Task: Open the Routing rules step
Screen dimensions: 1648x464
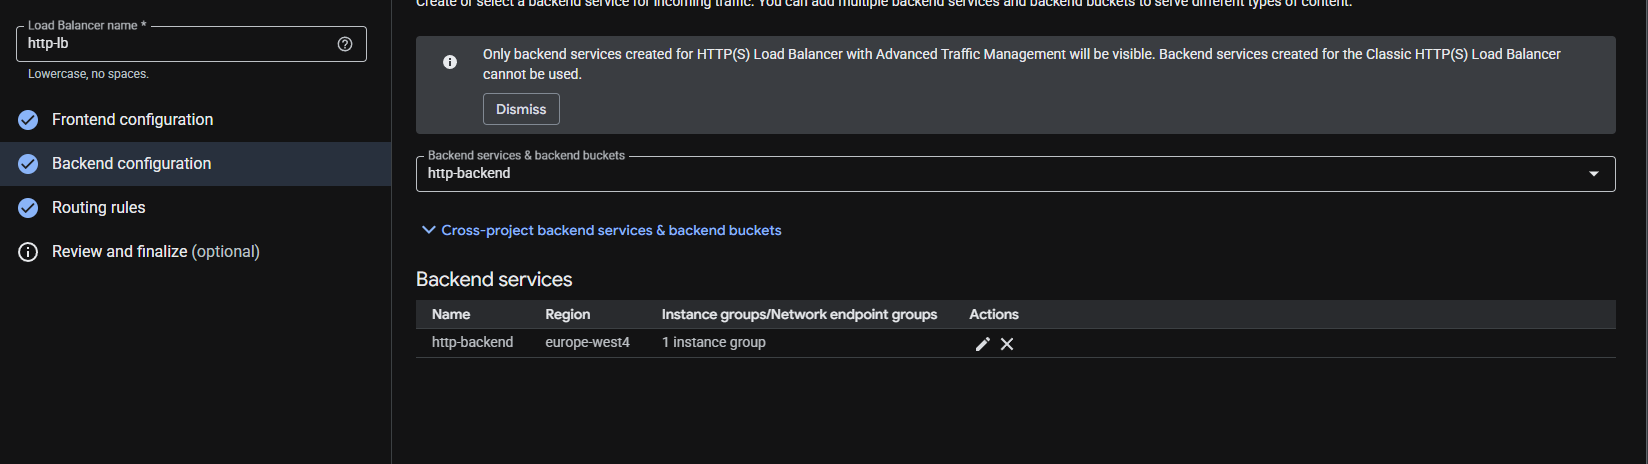Action: (x=98, y=208)
